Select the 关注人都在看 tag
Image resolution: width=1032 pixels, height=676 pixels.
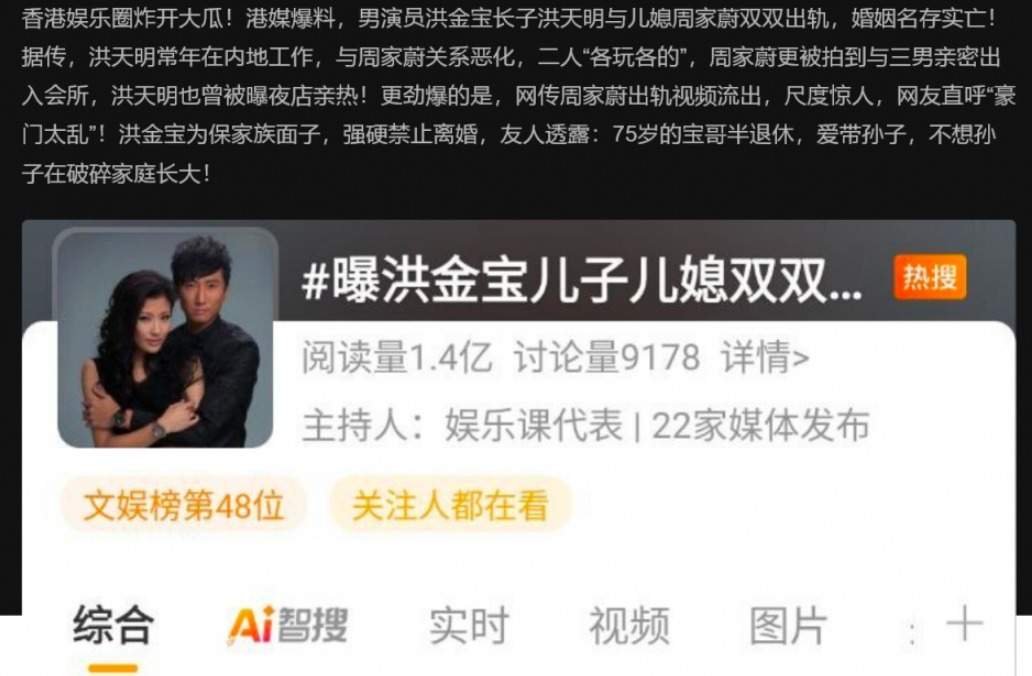point(450,506)
